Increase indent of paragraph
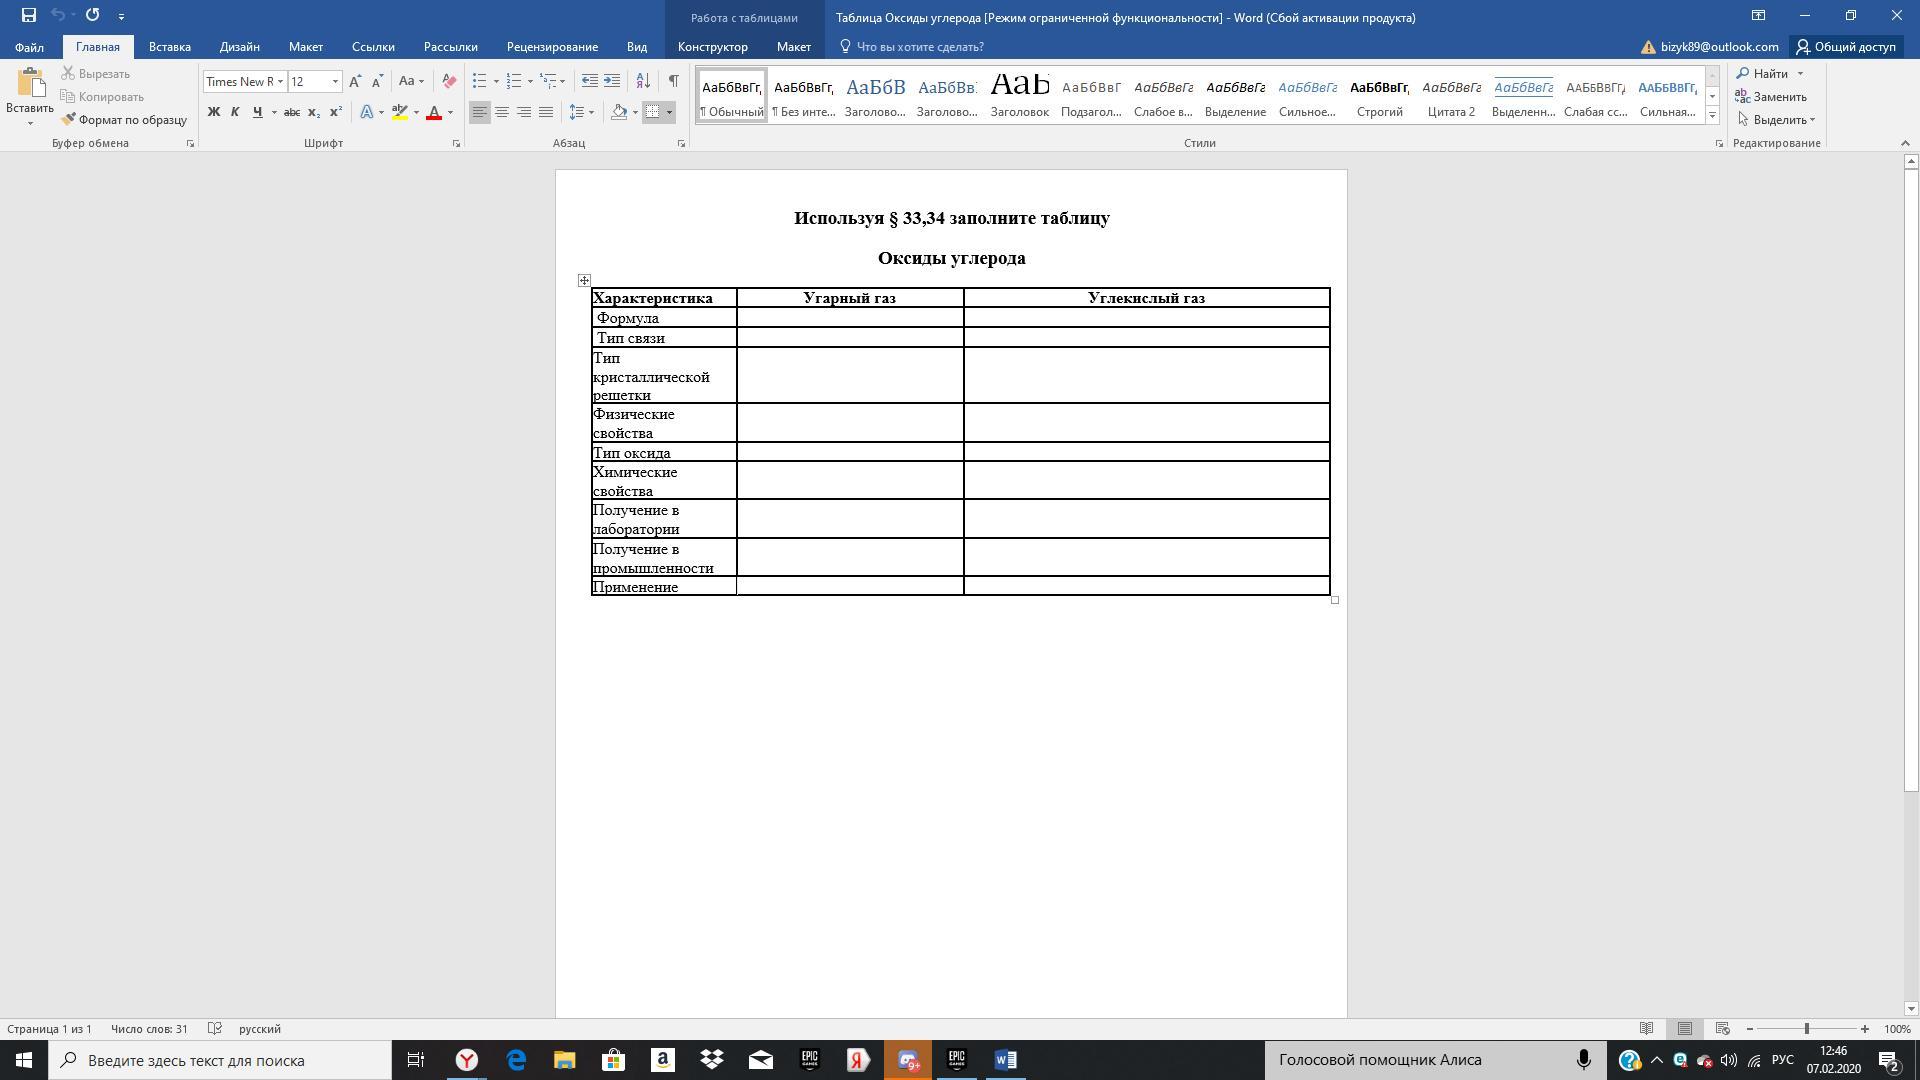 tap(612, 82)
